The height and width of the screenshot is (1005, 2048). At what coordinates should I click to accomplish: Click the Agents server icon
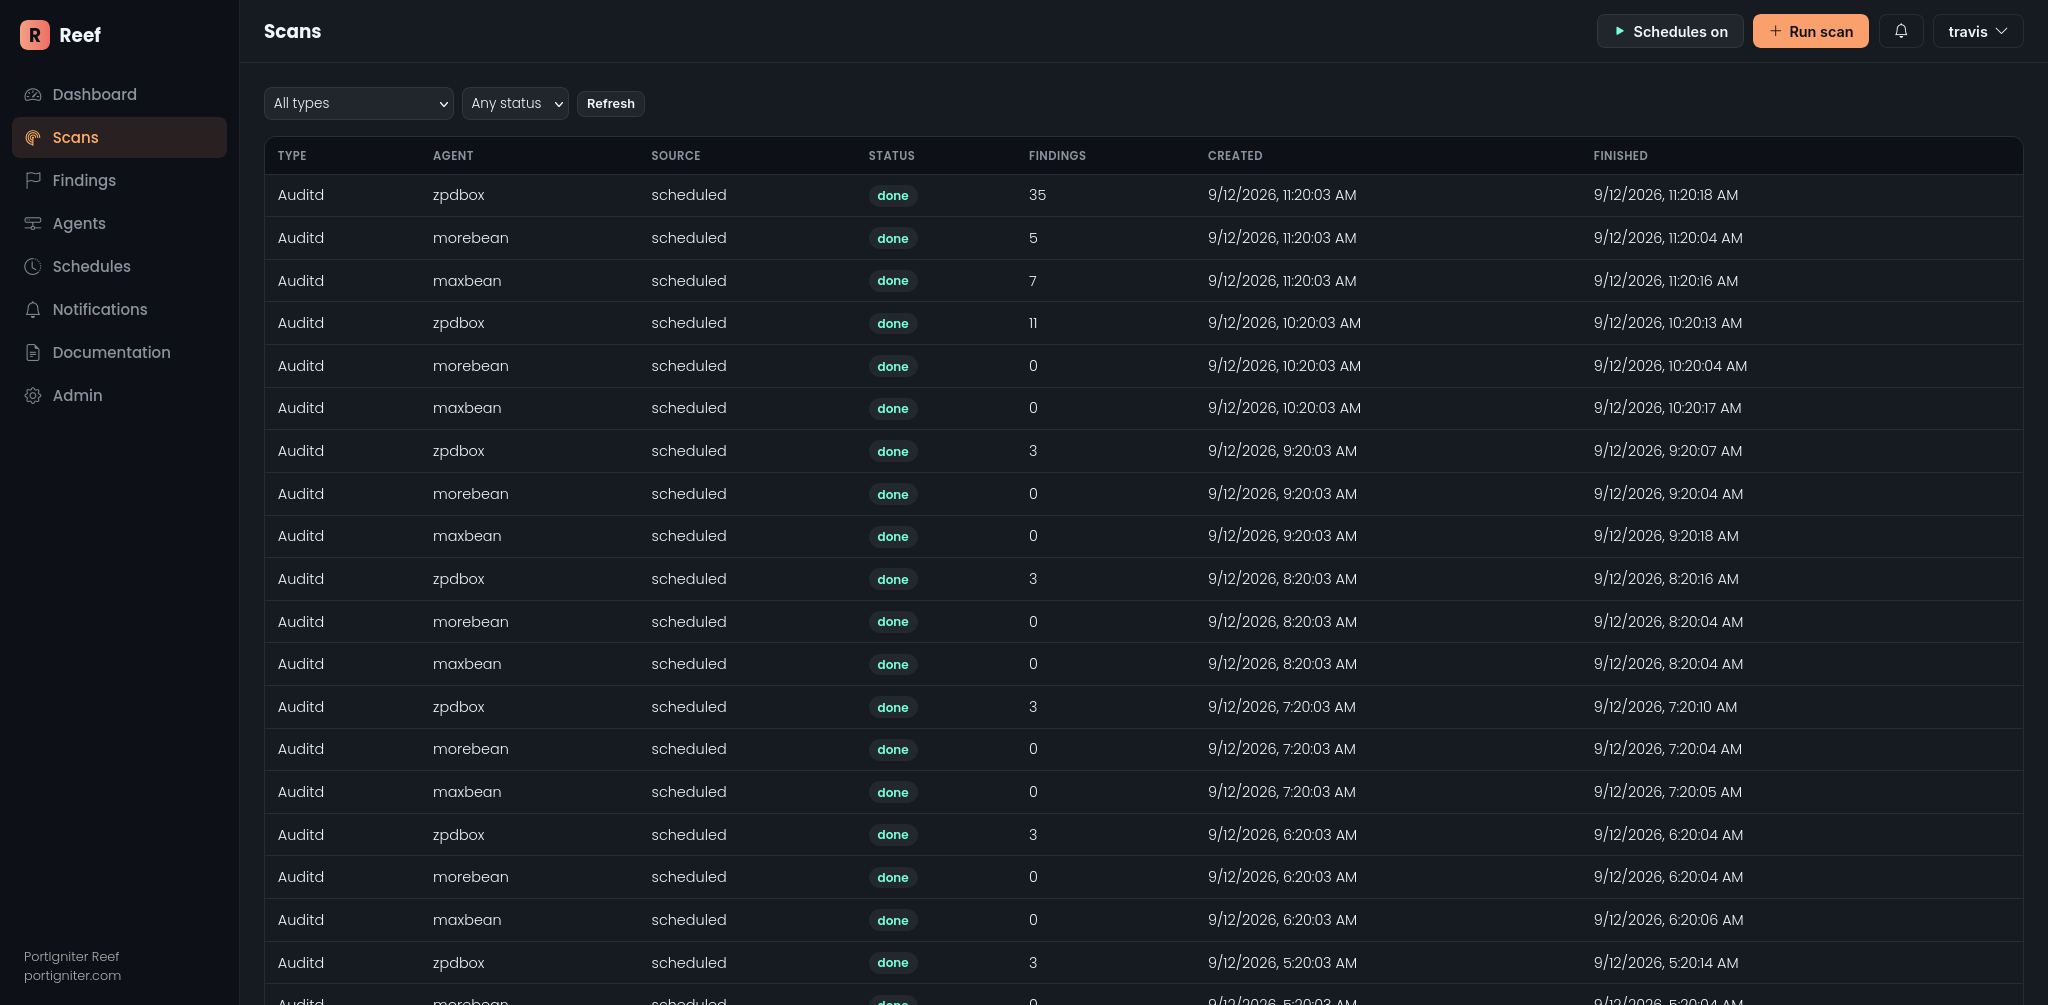tap(33, 224)
